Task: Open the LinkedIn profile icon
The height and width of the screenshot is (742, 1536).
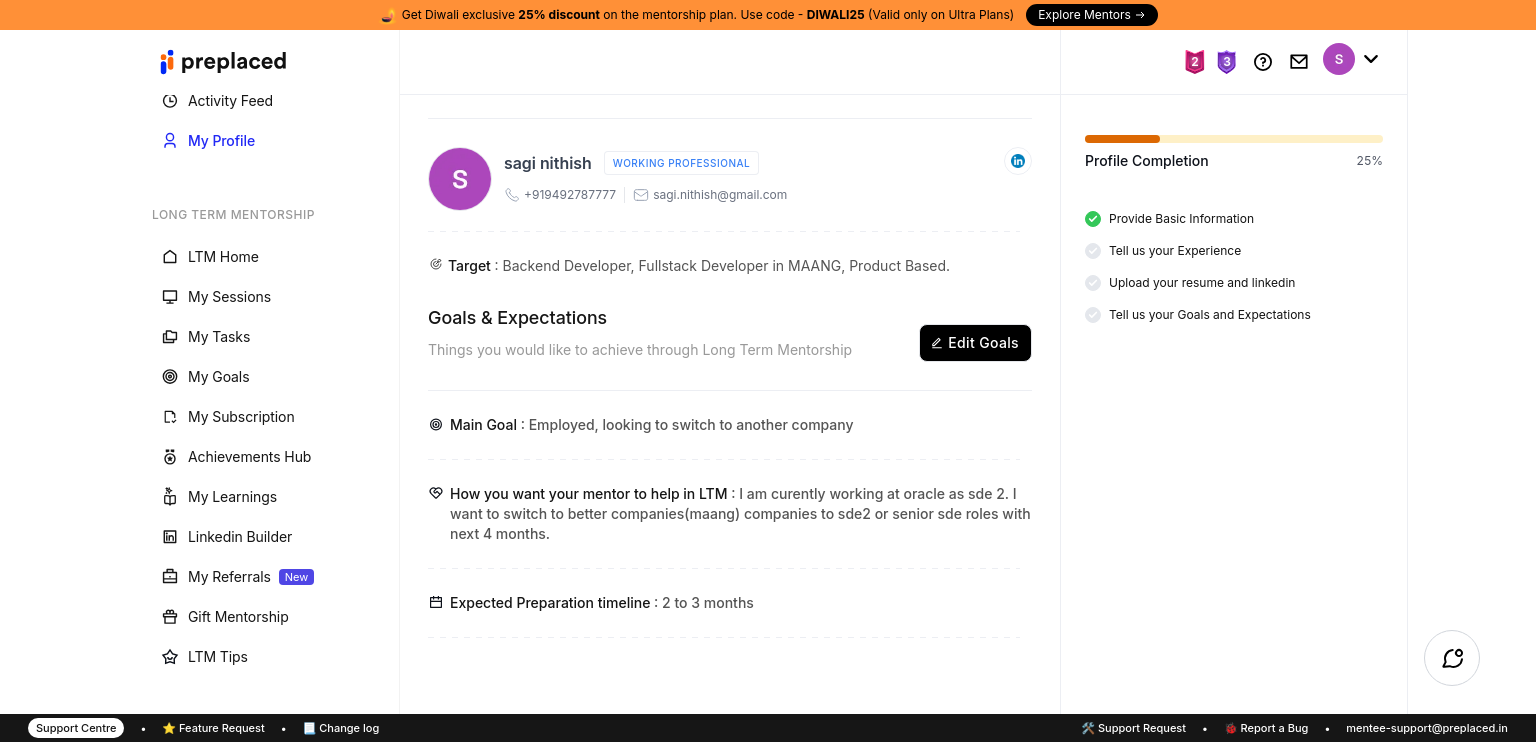Action: point(1018,161)
